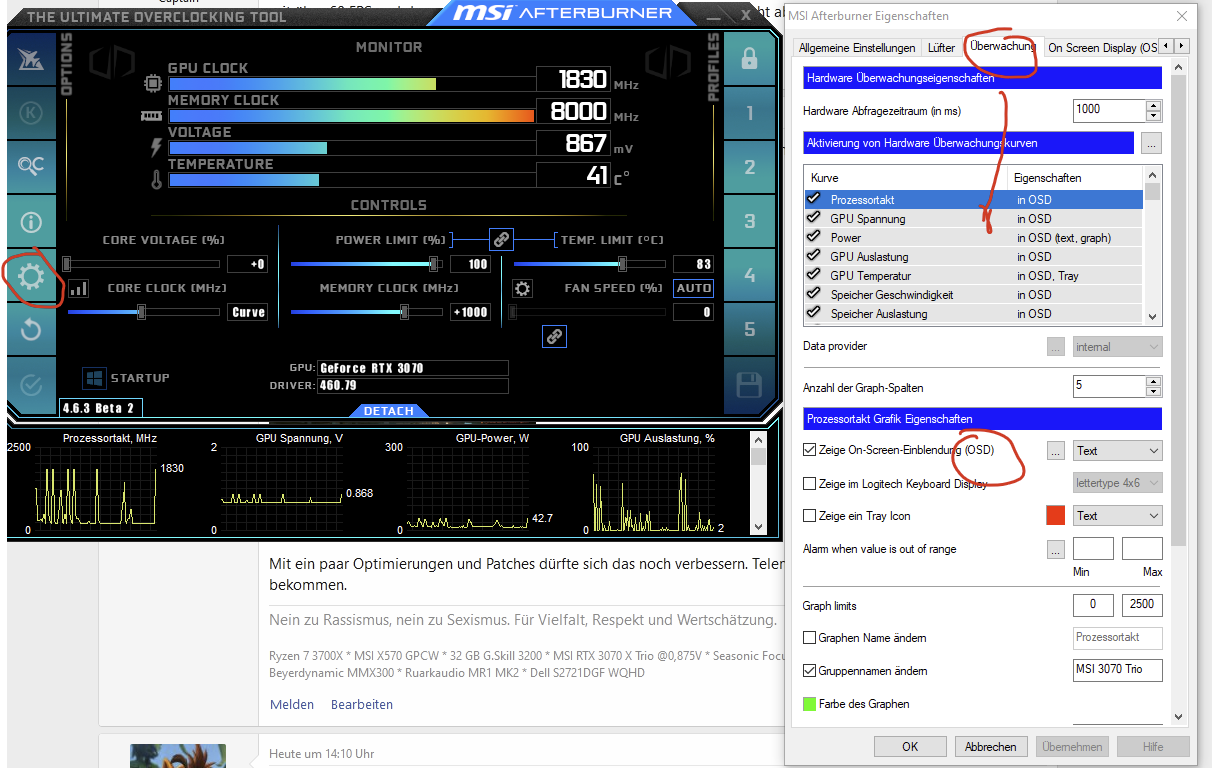Toggle the power and temp limit link icon

pos(501,239)
